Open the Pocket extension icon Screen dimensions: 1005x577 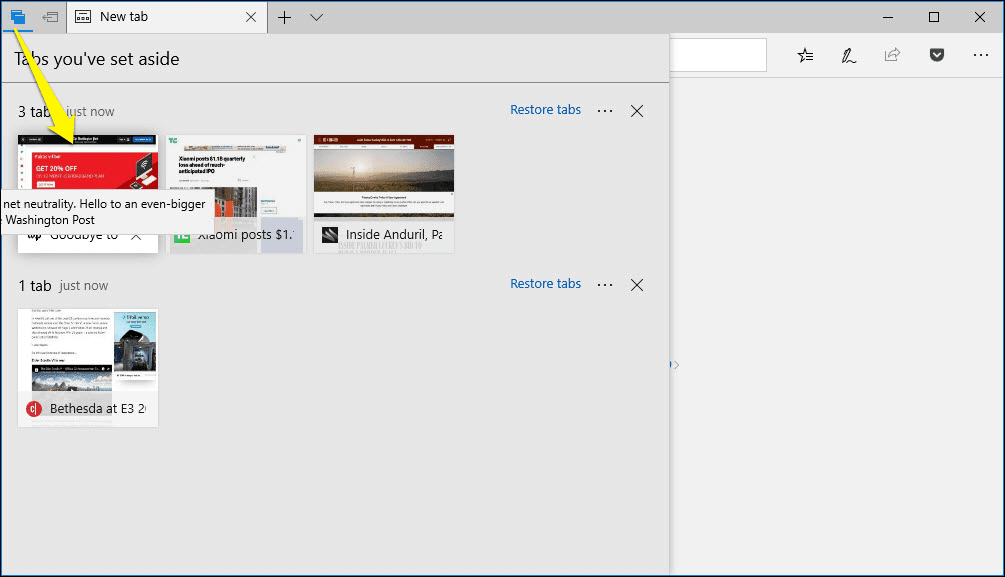point(937,55)
